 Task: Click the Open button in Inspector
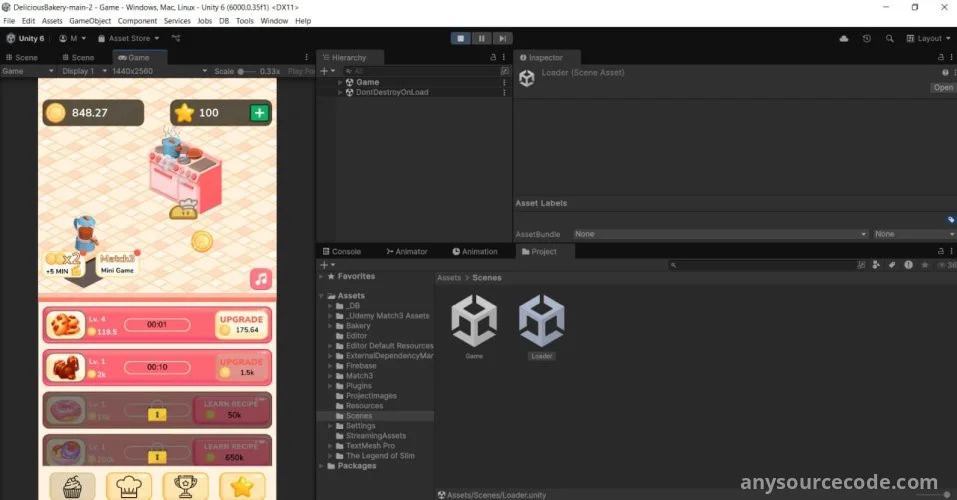pos(943,88)
